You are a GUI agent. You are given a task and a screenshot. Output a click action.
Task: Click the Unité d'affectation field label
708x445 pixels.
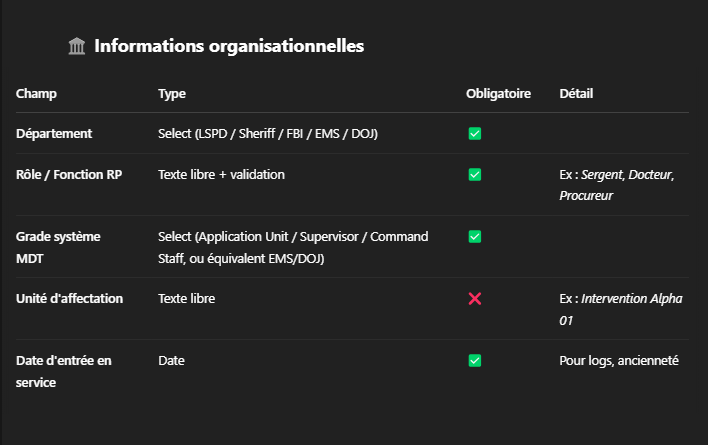coord(69,298)
